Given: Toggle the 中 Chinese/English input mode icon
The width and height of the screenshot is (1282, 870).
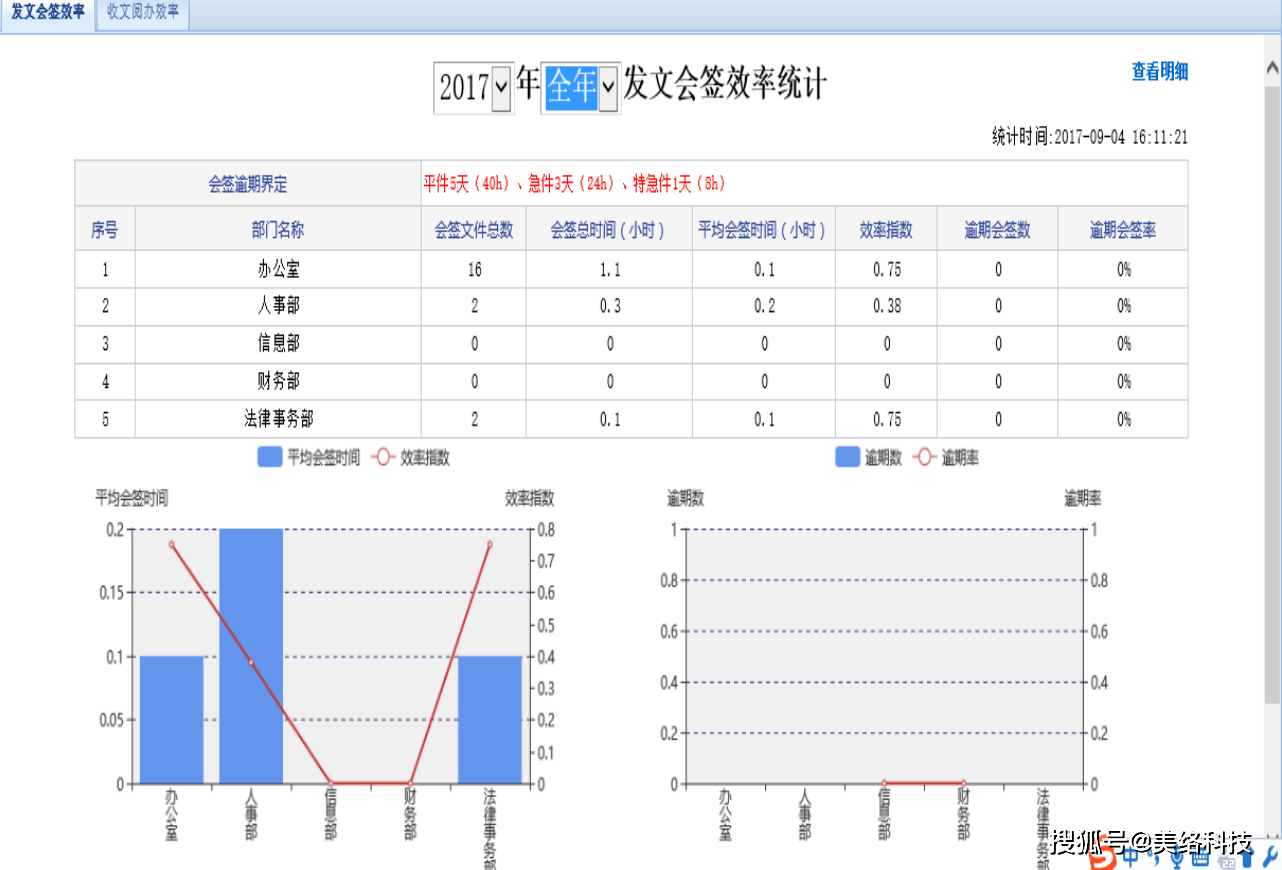Looking at the screenshot, I should click(1131, 858).
